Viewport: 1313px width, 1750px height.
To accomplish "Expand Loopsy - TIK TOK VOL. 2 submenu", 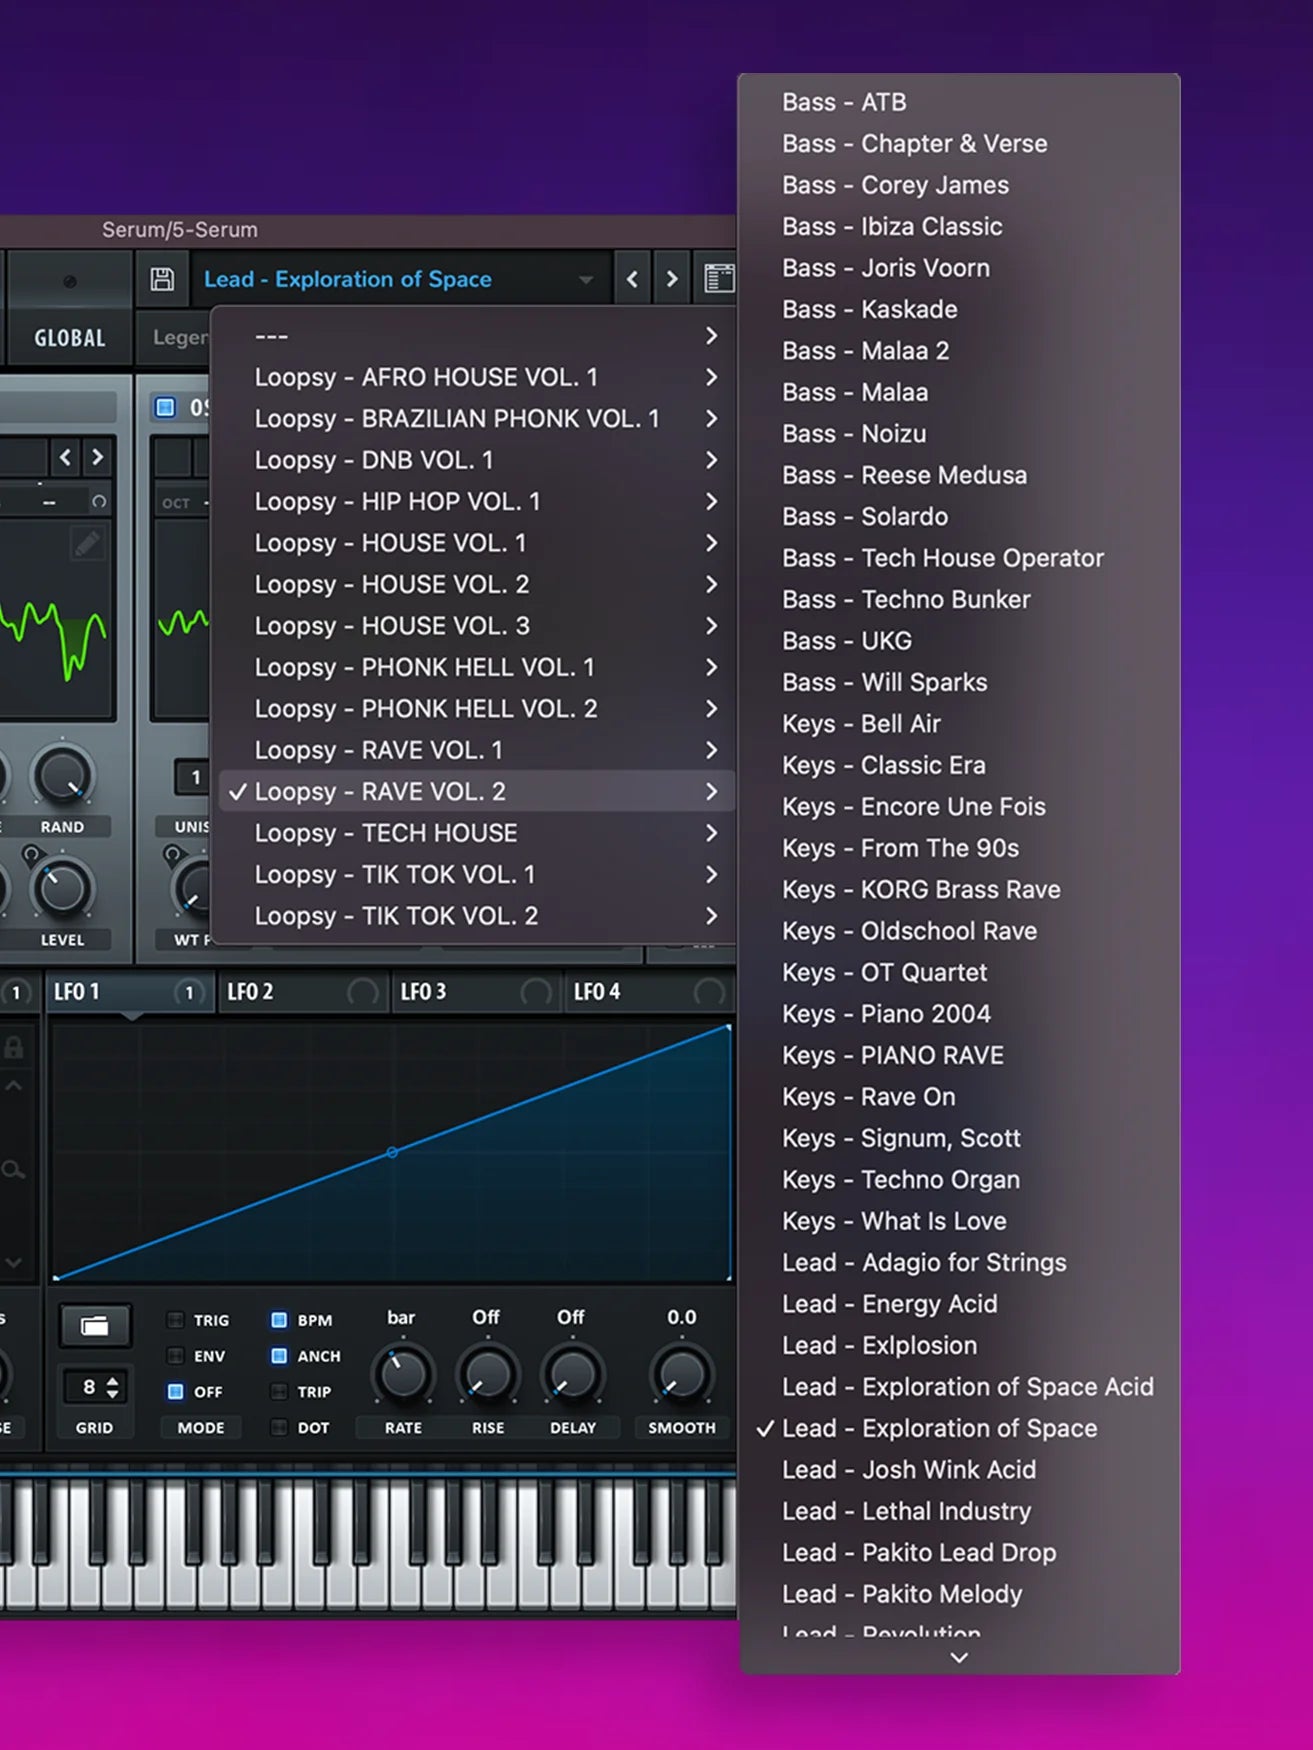I will (x=711, y=916).
